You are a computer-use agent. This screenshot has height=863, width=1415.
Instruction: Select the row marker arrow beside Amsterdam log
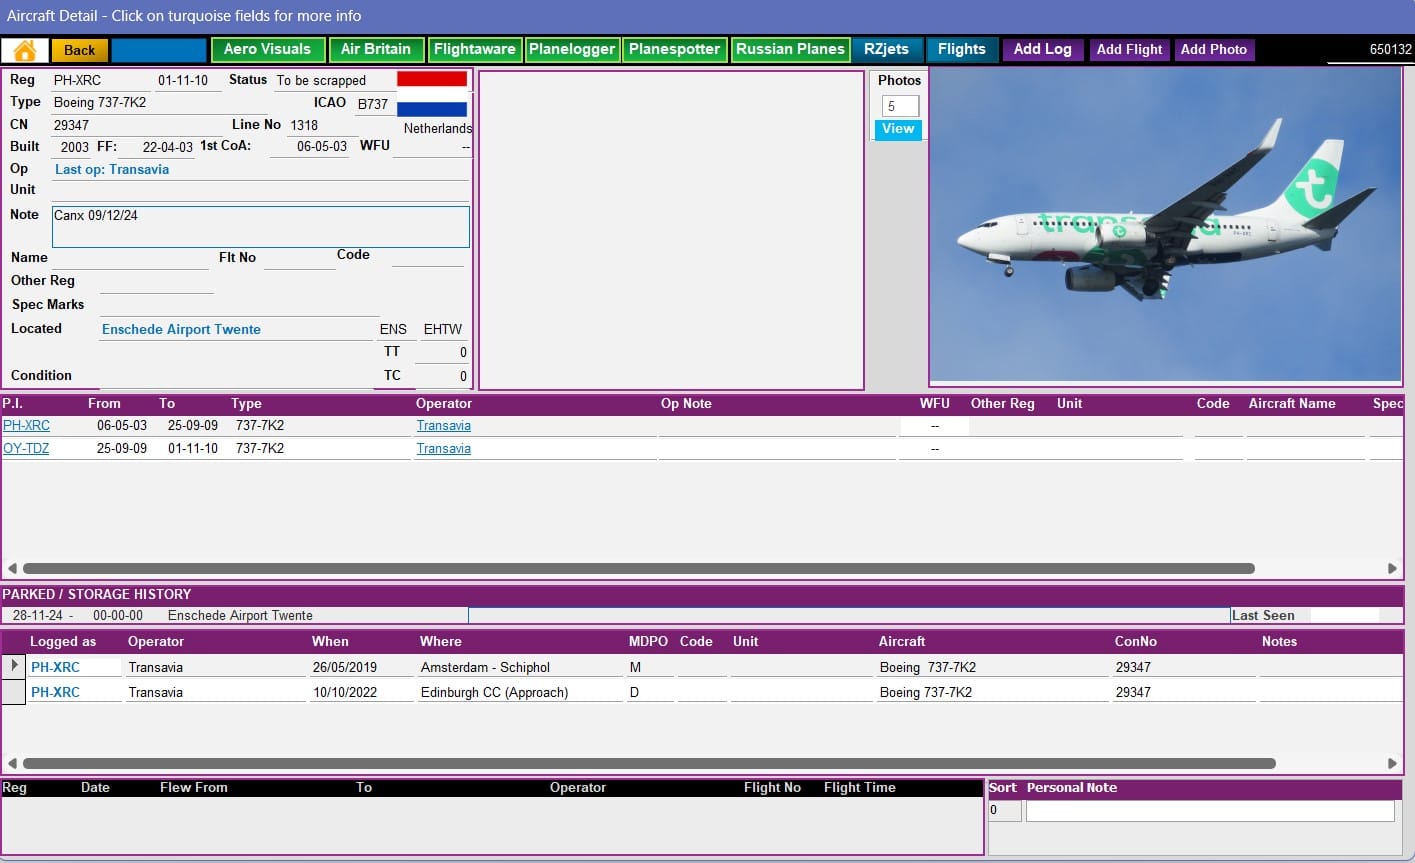(14, 666)
